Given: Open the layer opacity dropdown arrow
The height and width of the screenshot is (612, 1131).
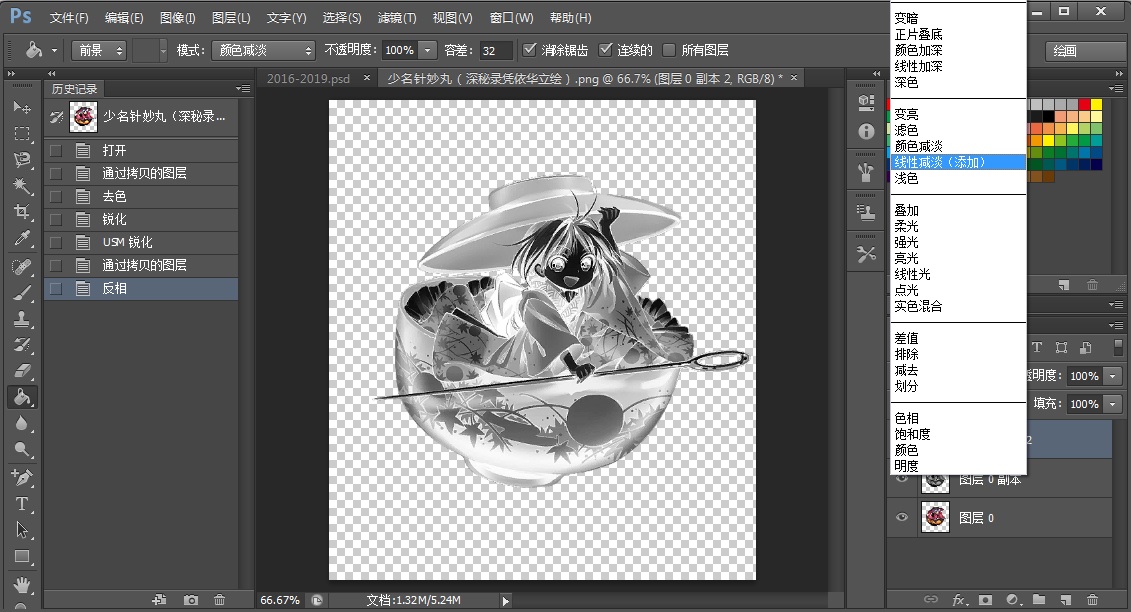Looking at the screenshot, I should pyautogui.click(x=1112, y=376).
